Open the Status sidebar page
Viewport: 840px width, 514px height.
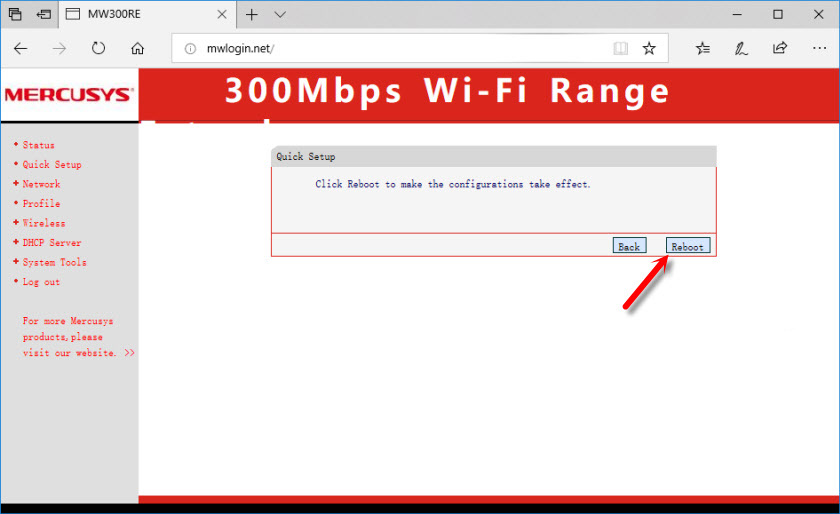[x=38, y=145]
